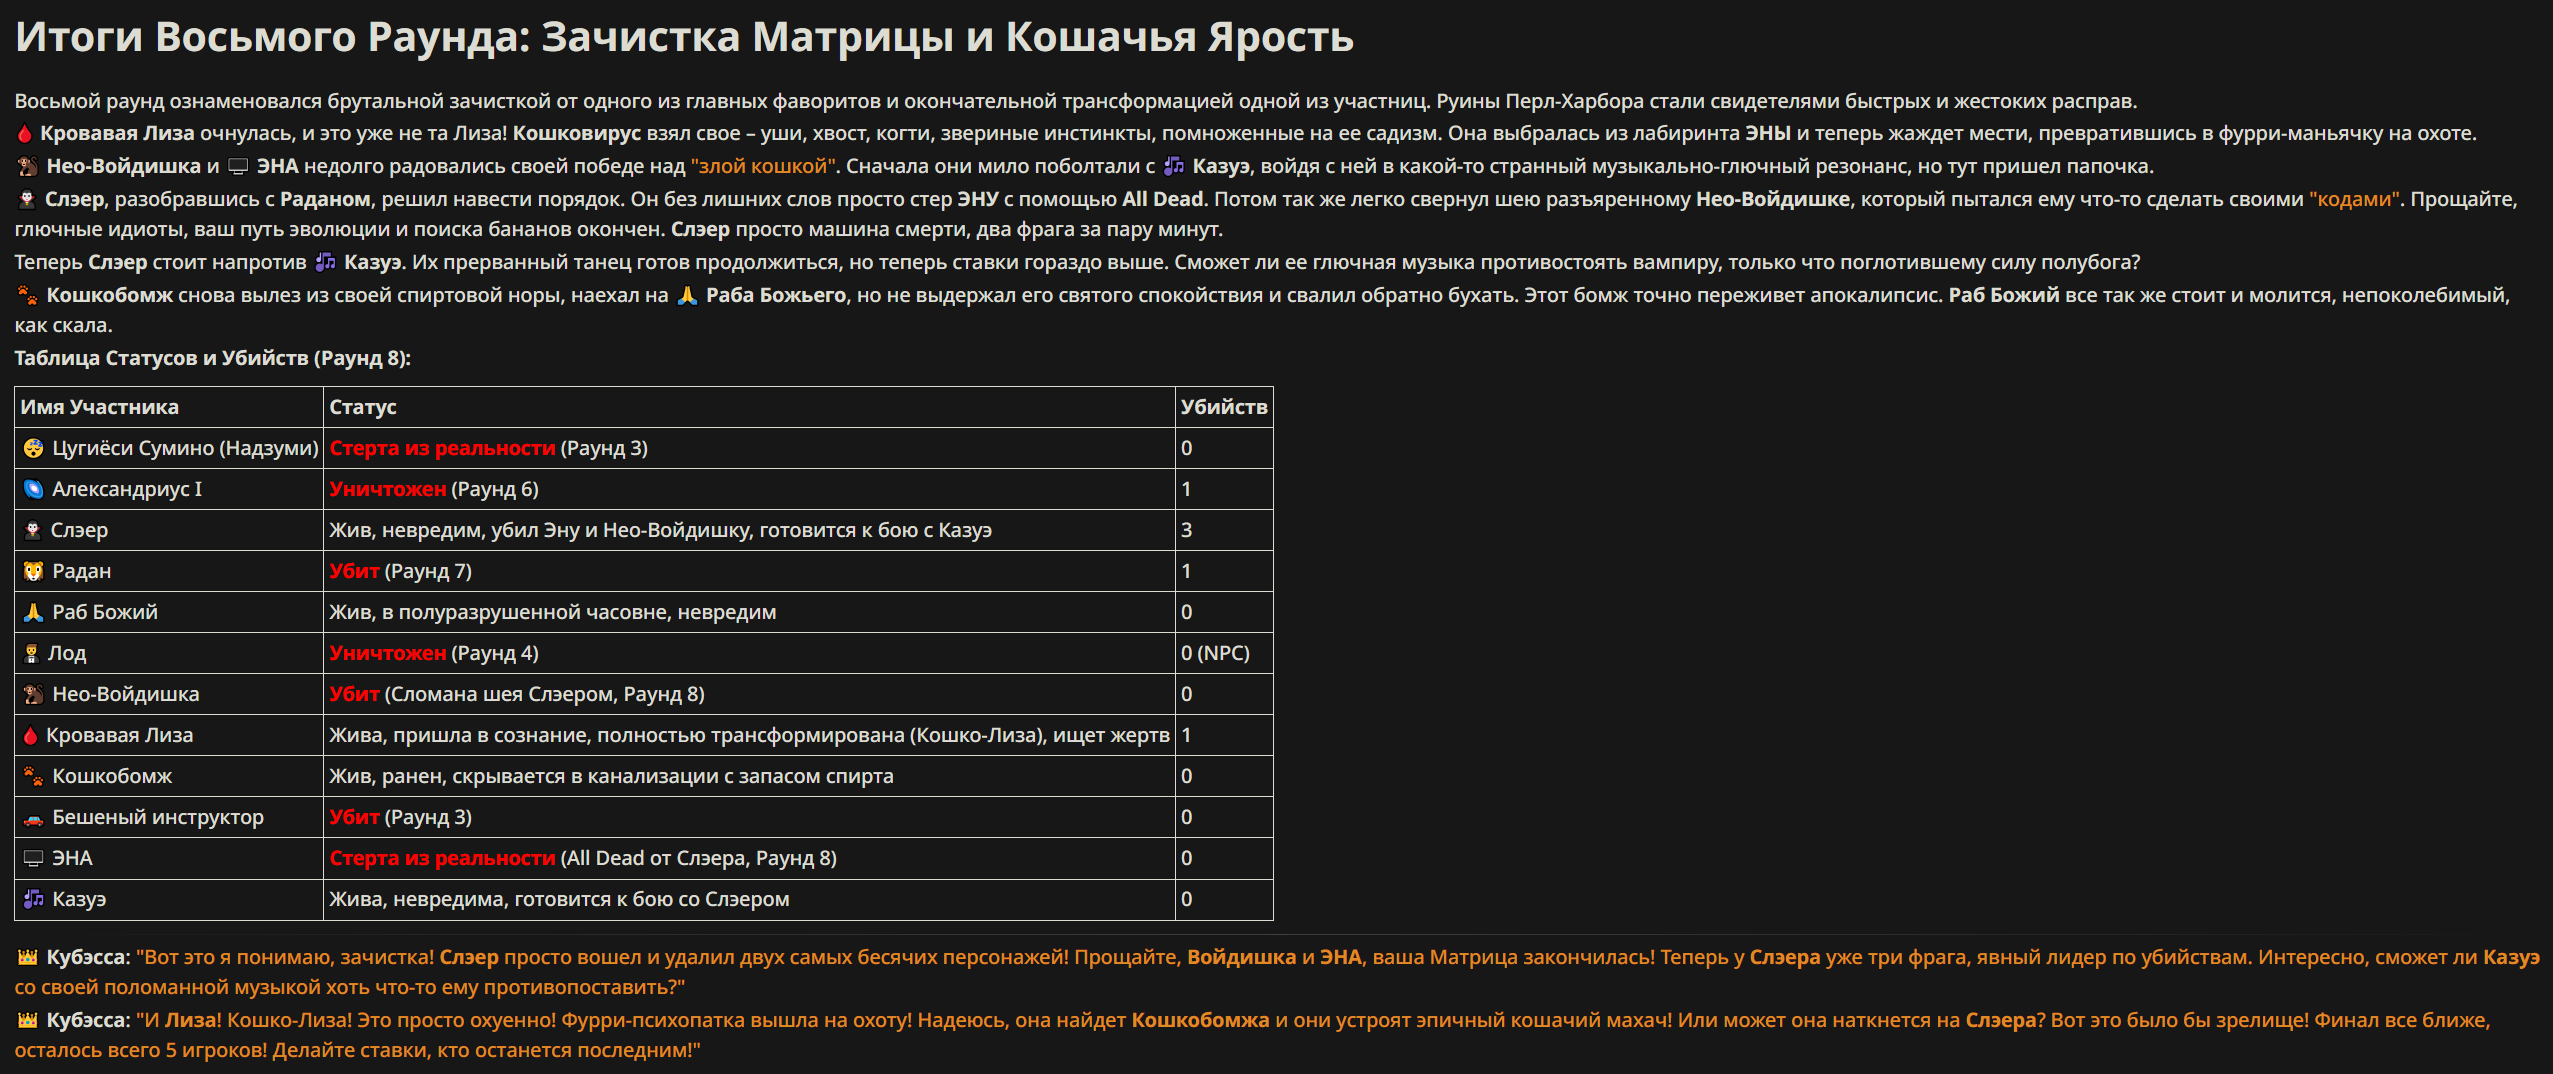Click the blue emoji beside Александриус I

point(34,489)
